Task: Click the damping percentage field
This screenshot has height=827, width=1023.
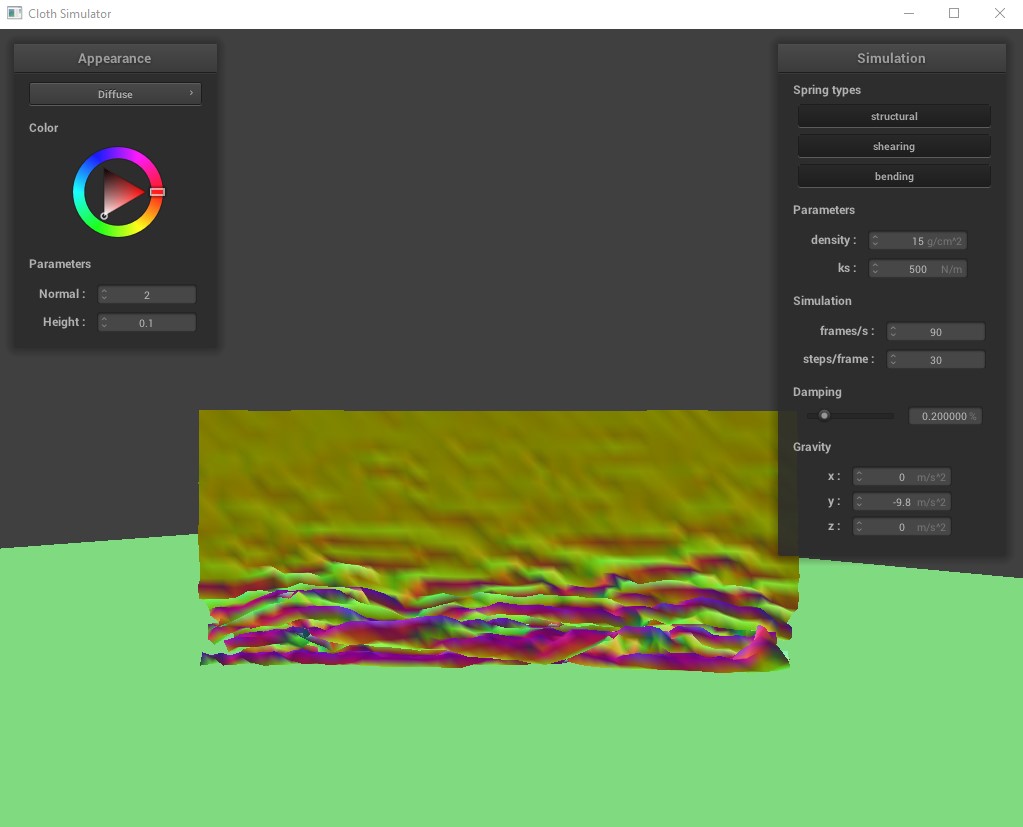Action: [x=945, y=416]
